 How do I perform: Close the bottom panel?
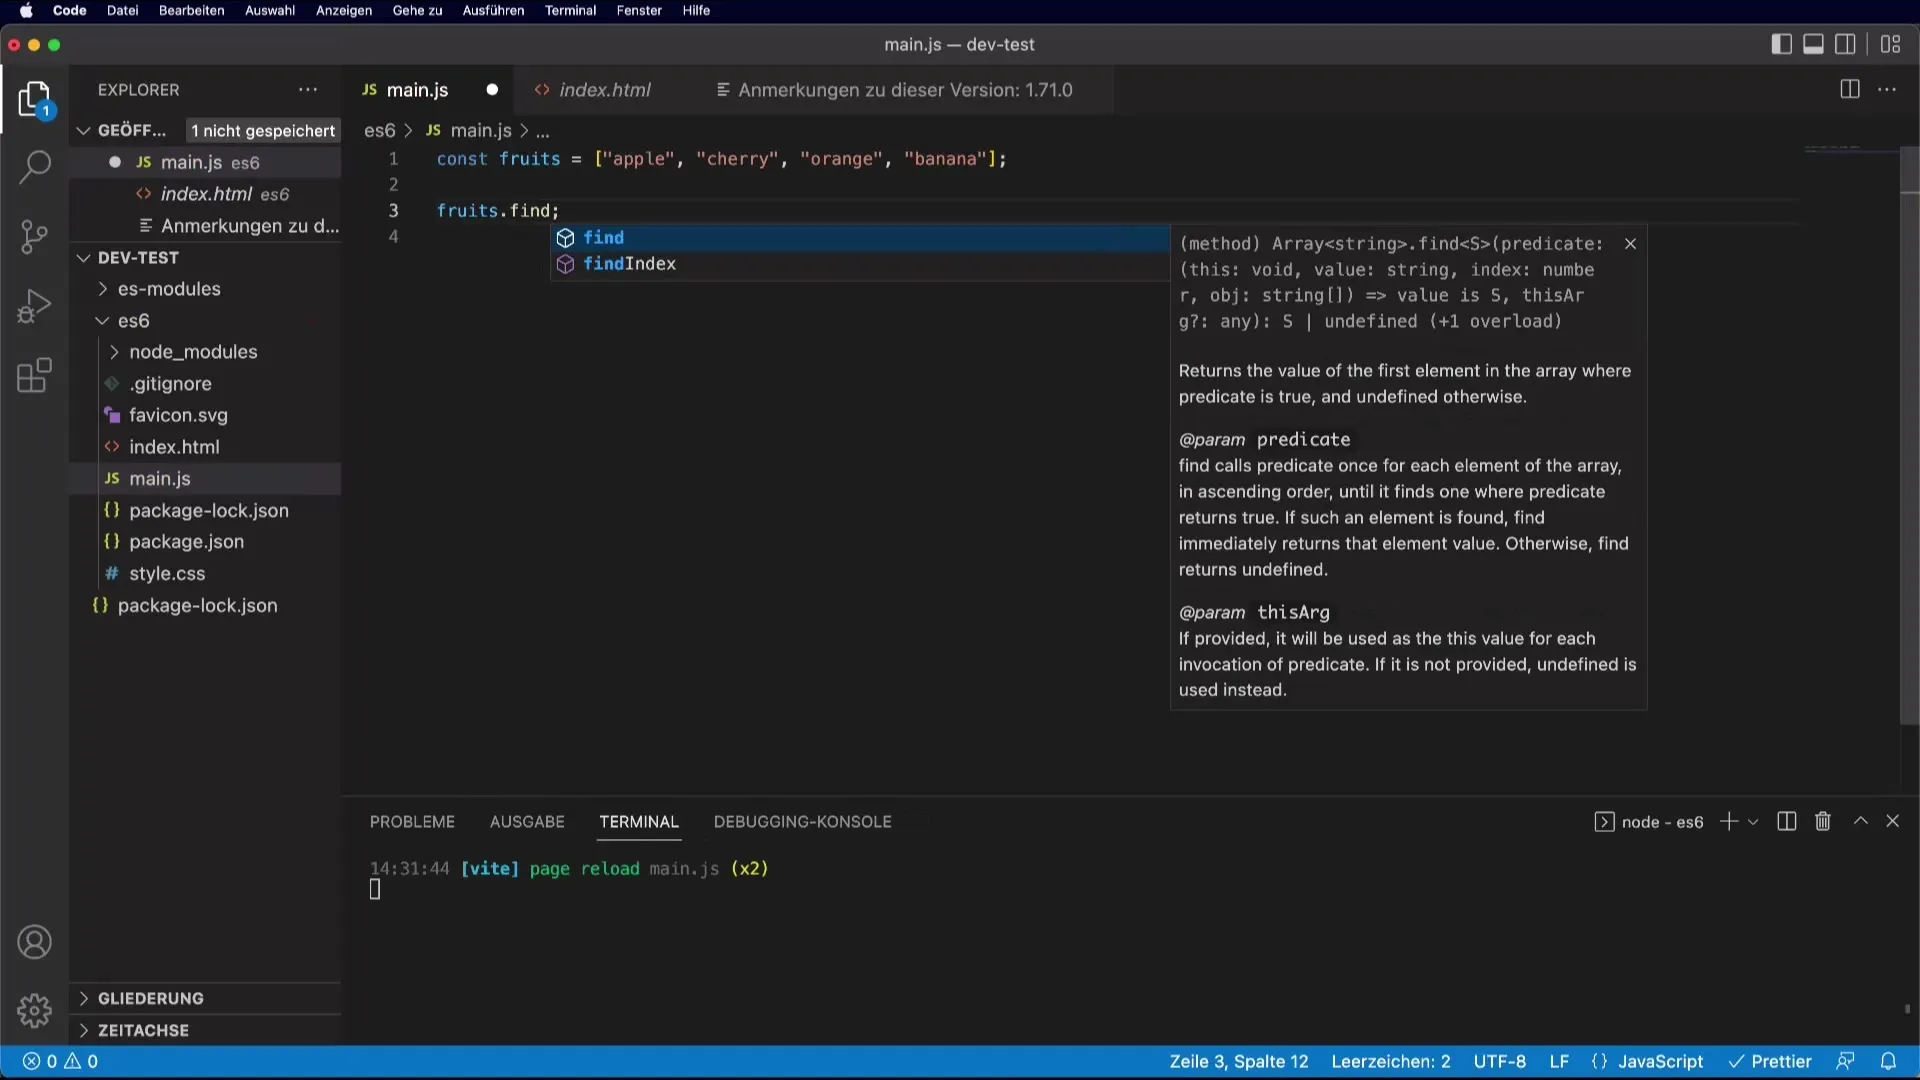click(x=1892, y=821)
